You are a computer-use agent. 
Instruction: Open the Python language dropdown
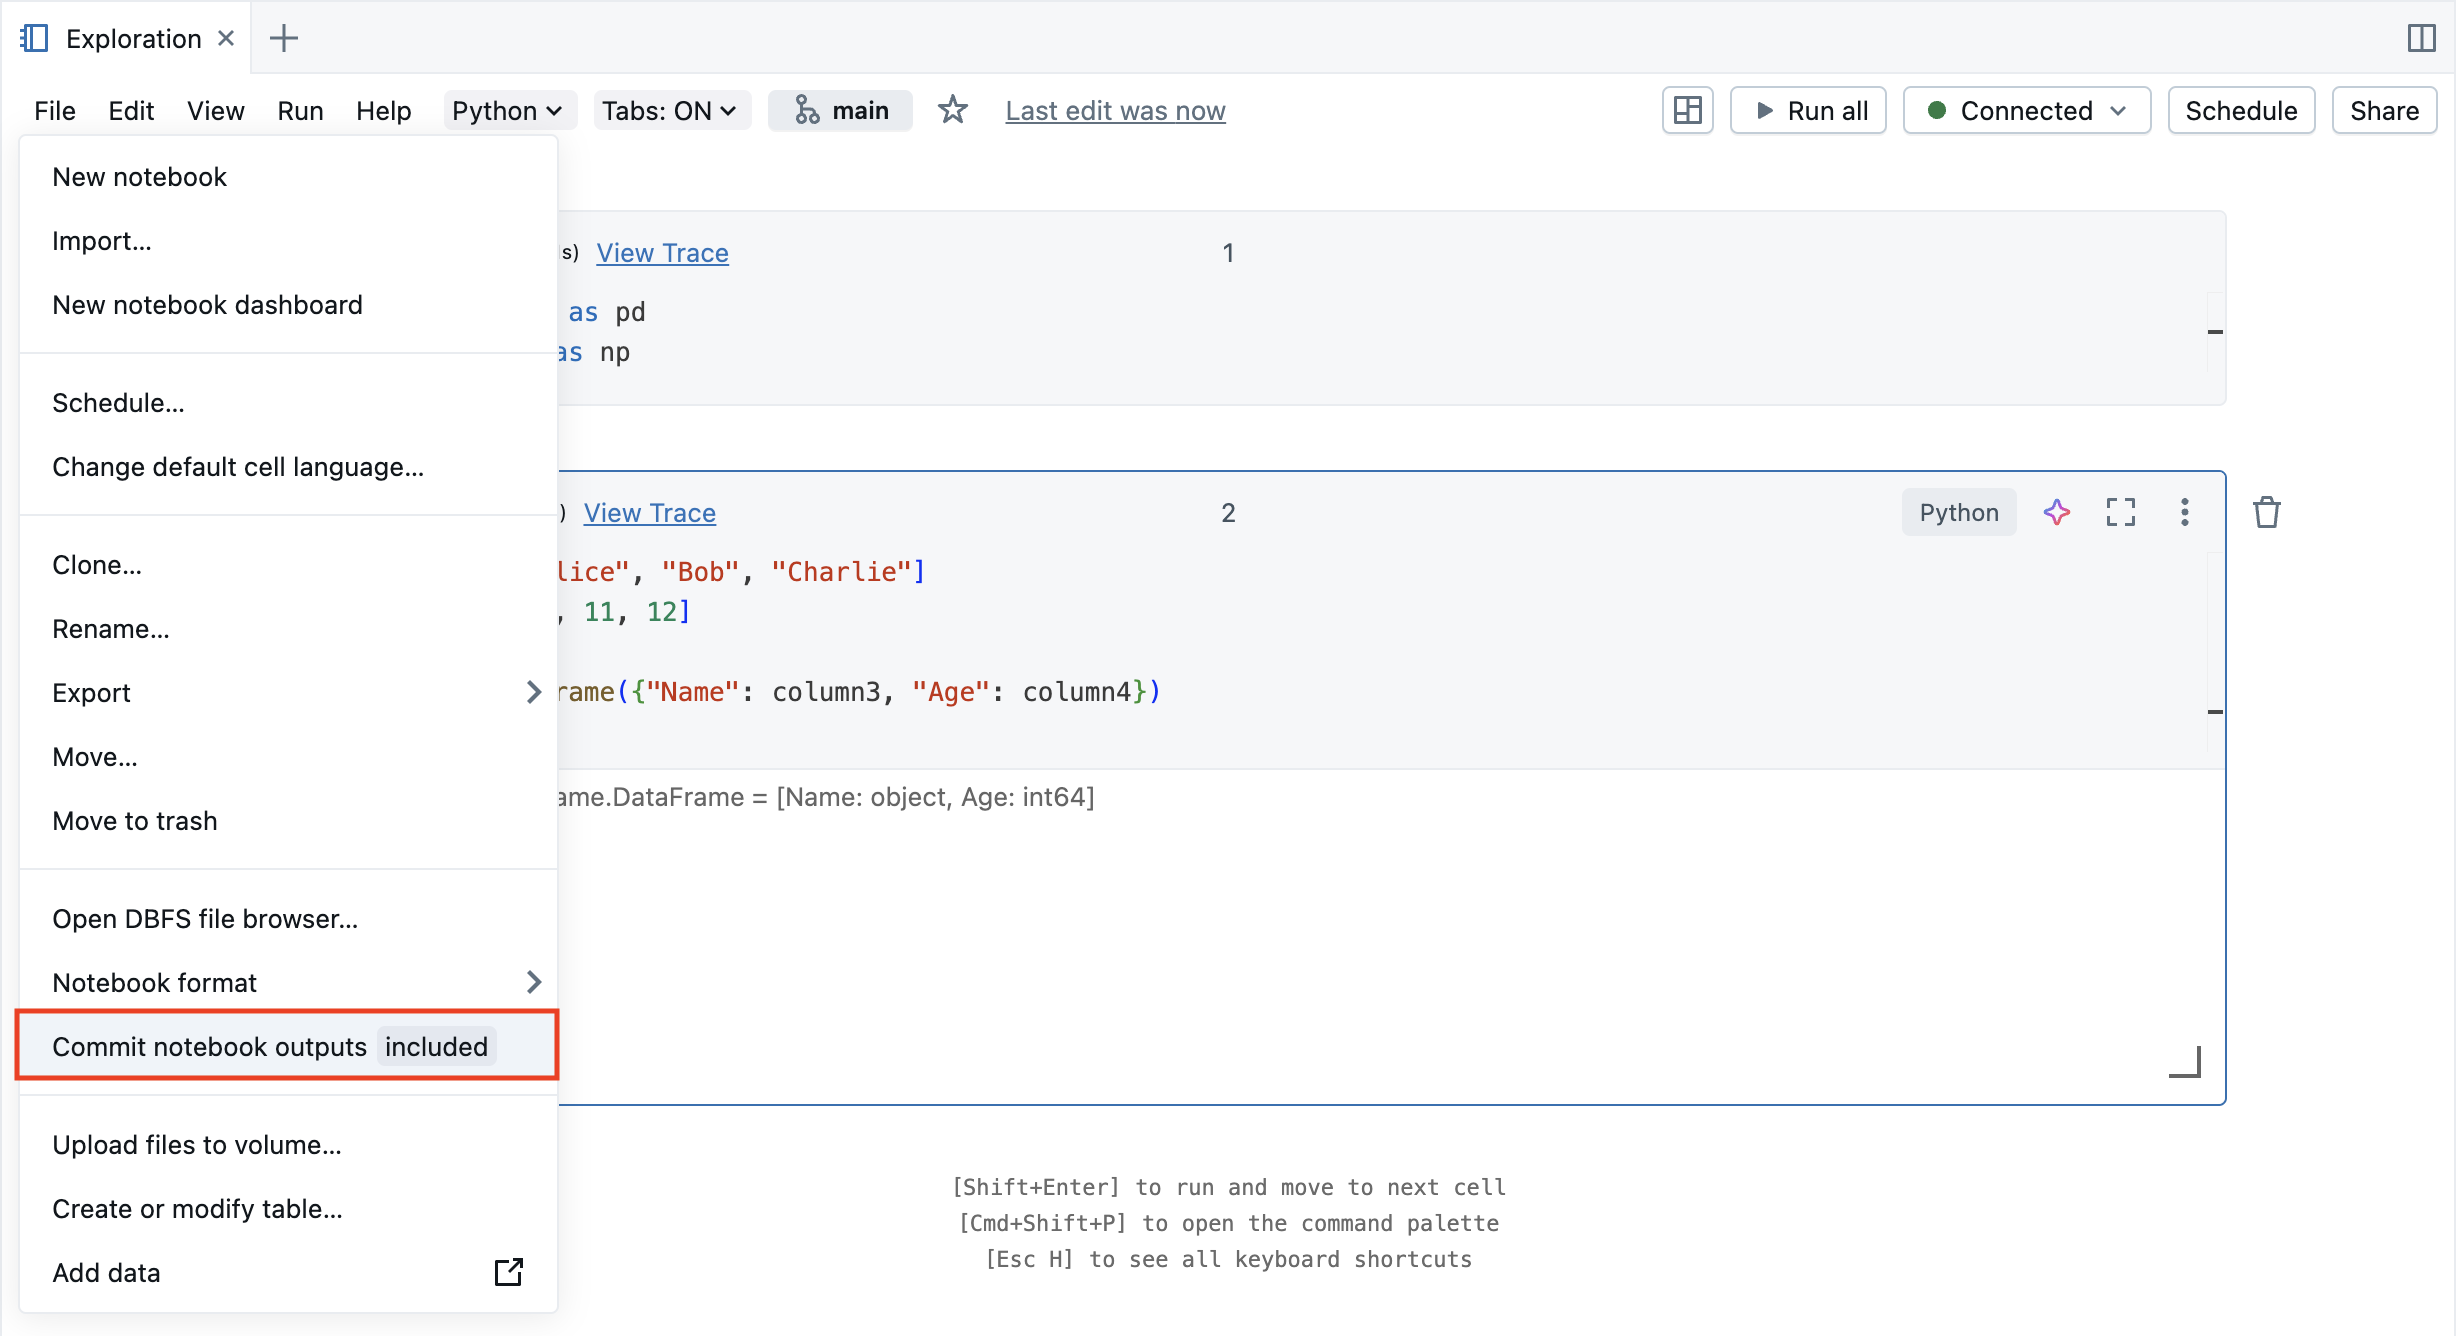pyautogui.click(x=508, y=110)
